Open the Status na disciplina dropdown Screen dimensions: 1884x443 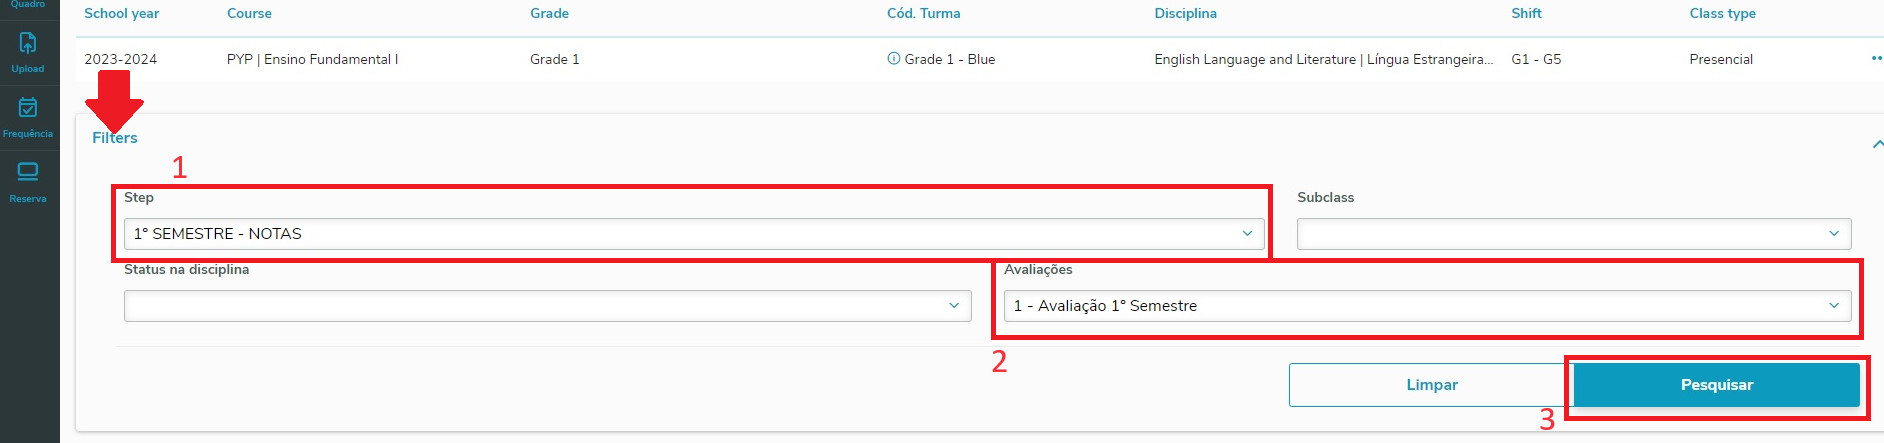(547, 306)
